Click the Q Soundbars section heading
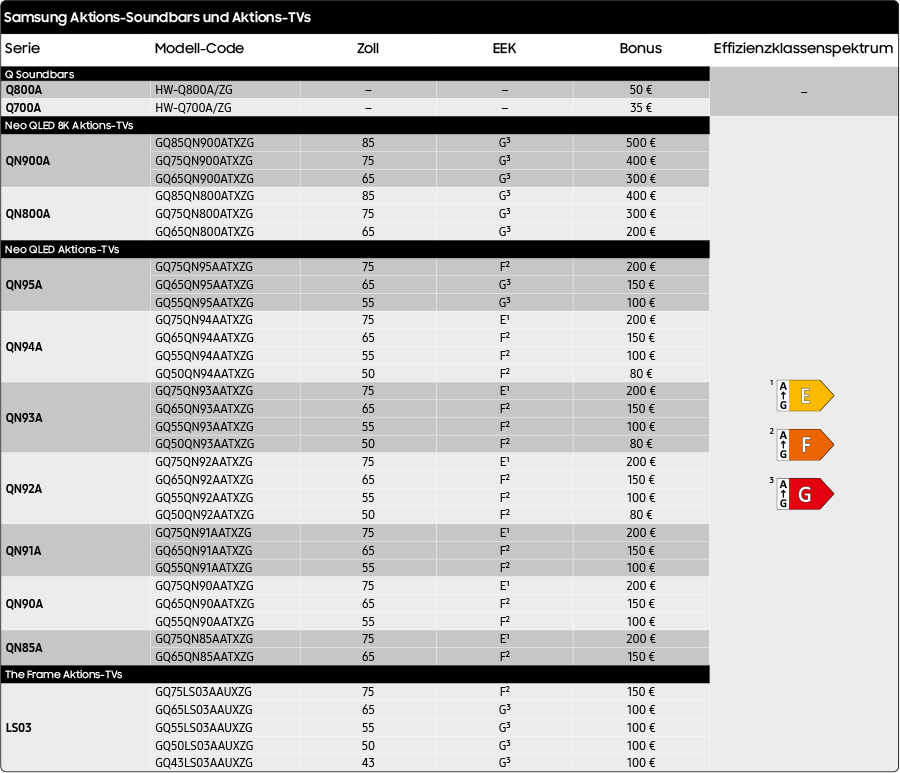Viewport: 900px width, 773px height. coord(40,74)
